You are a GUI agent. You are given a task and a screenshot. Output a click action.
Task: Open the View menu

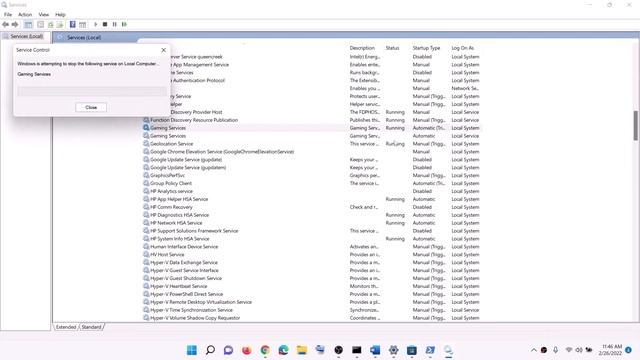[44, 14]
